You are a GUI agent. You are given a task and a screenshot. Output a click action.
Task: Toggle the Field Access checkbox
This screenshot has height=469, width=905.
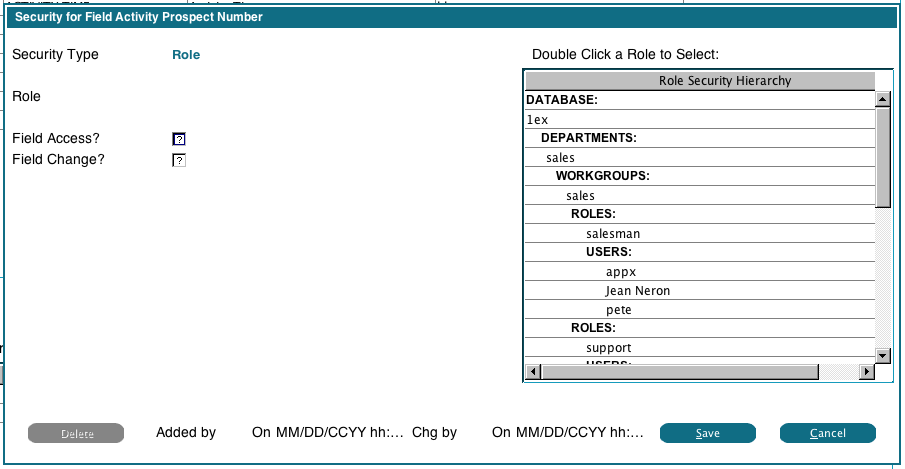pos(180,139)
